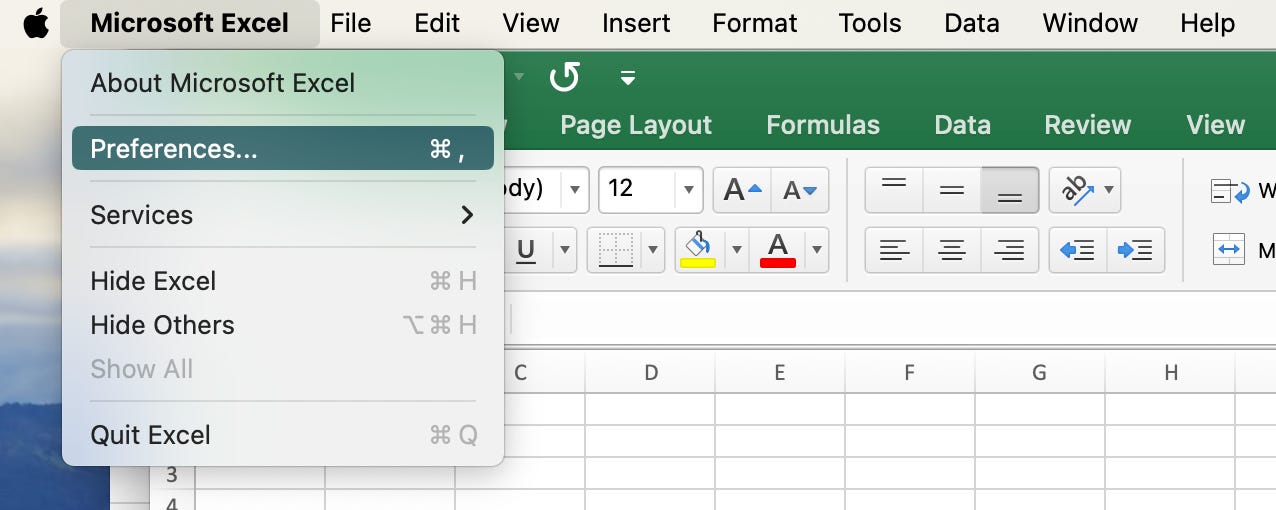
Task: Open the Apple menu
Action: [x=36, y=23]
